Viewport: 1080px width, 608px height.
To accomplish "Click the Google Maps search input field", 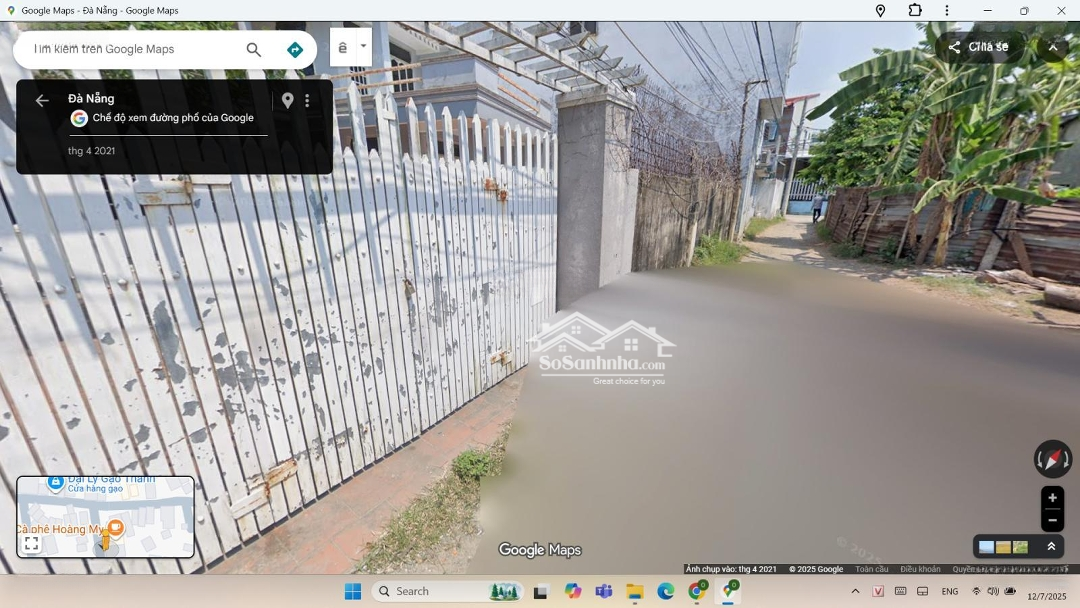I will [x=130, y=49].
